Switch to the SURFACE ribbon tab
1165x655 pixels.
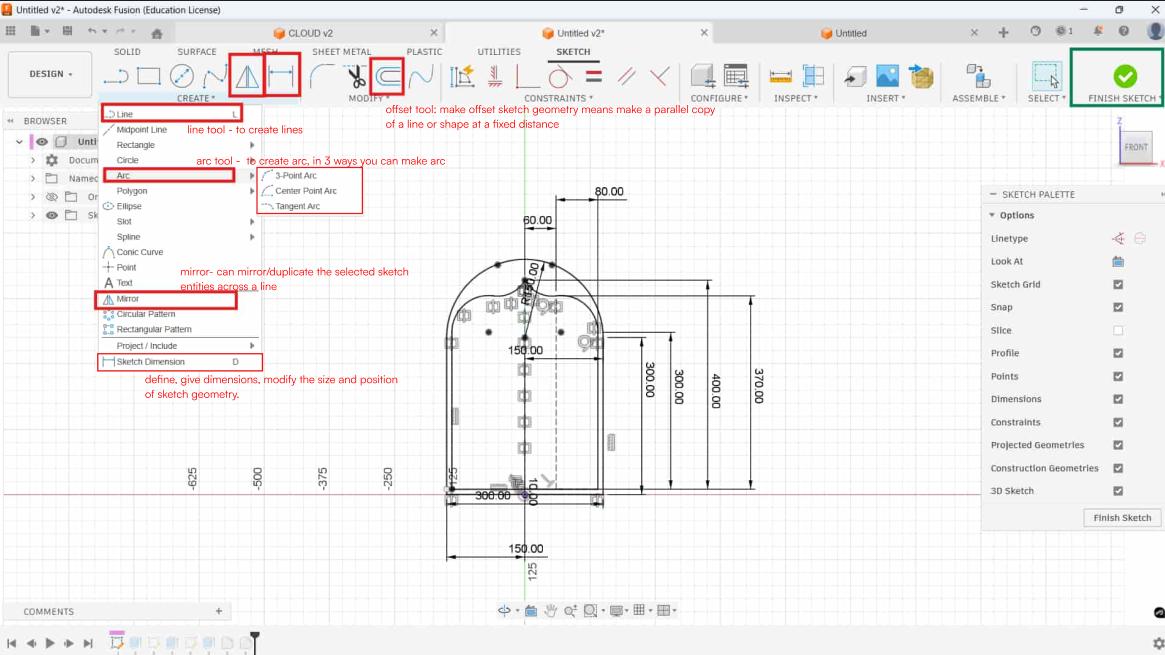coord(197,52)
